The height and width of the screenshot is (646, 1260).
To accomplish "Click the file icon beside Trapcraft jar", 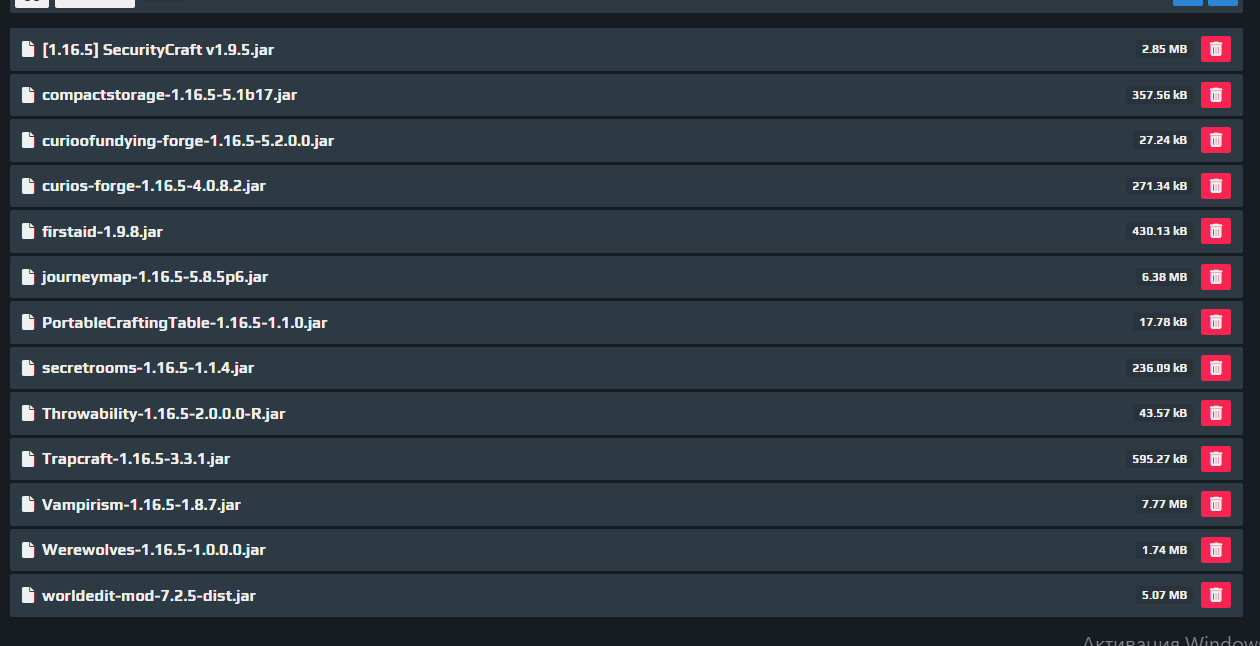I will (28, 459).
